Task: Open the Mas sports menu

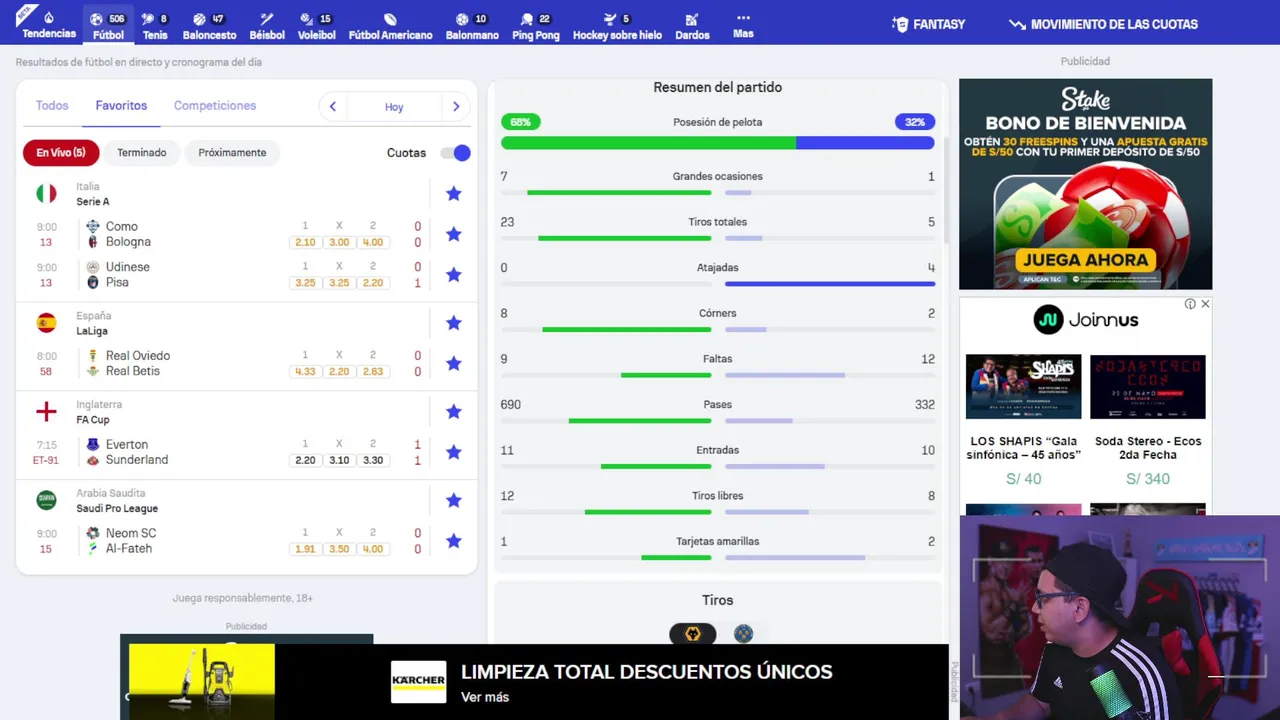Action: 743,25
